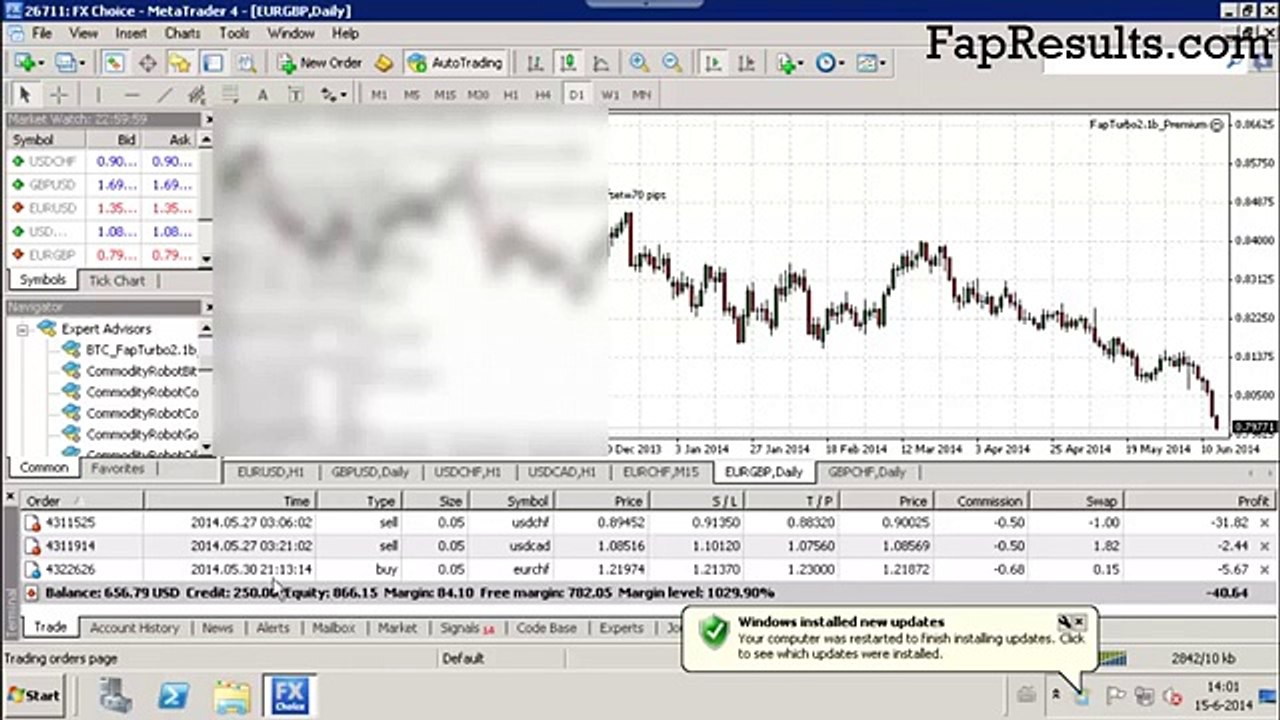This screenshot has width=1280, height=720.
Task: Open the Strategy Tester icon
Action: (x=246, y=63)
